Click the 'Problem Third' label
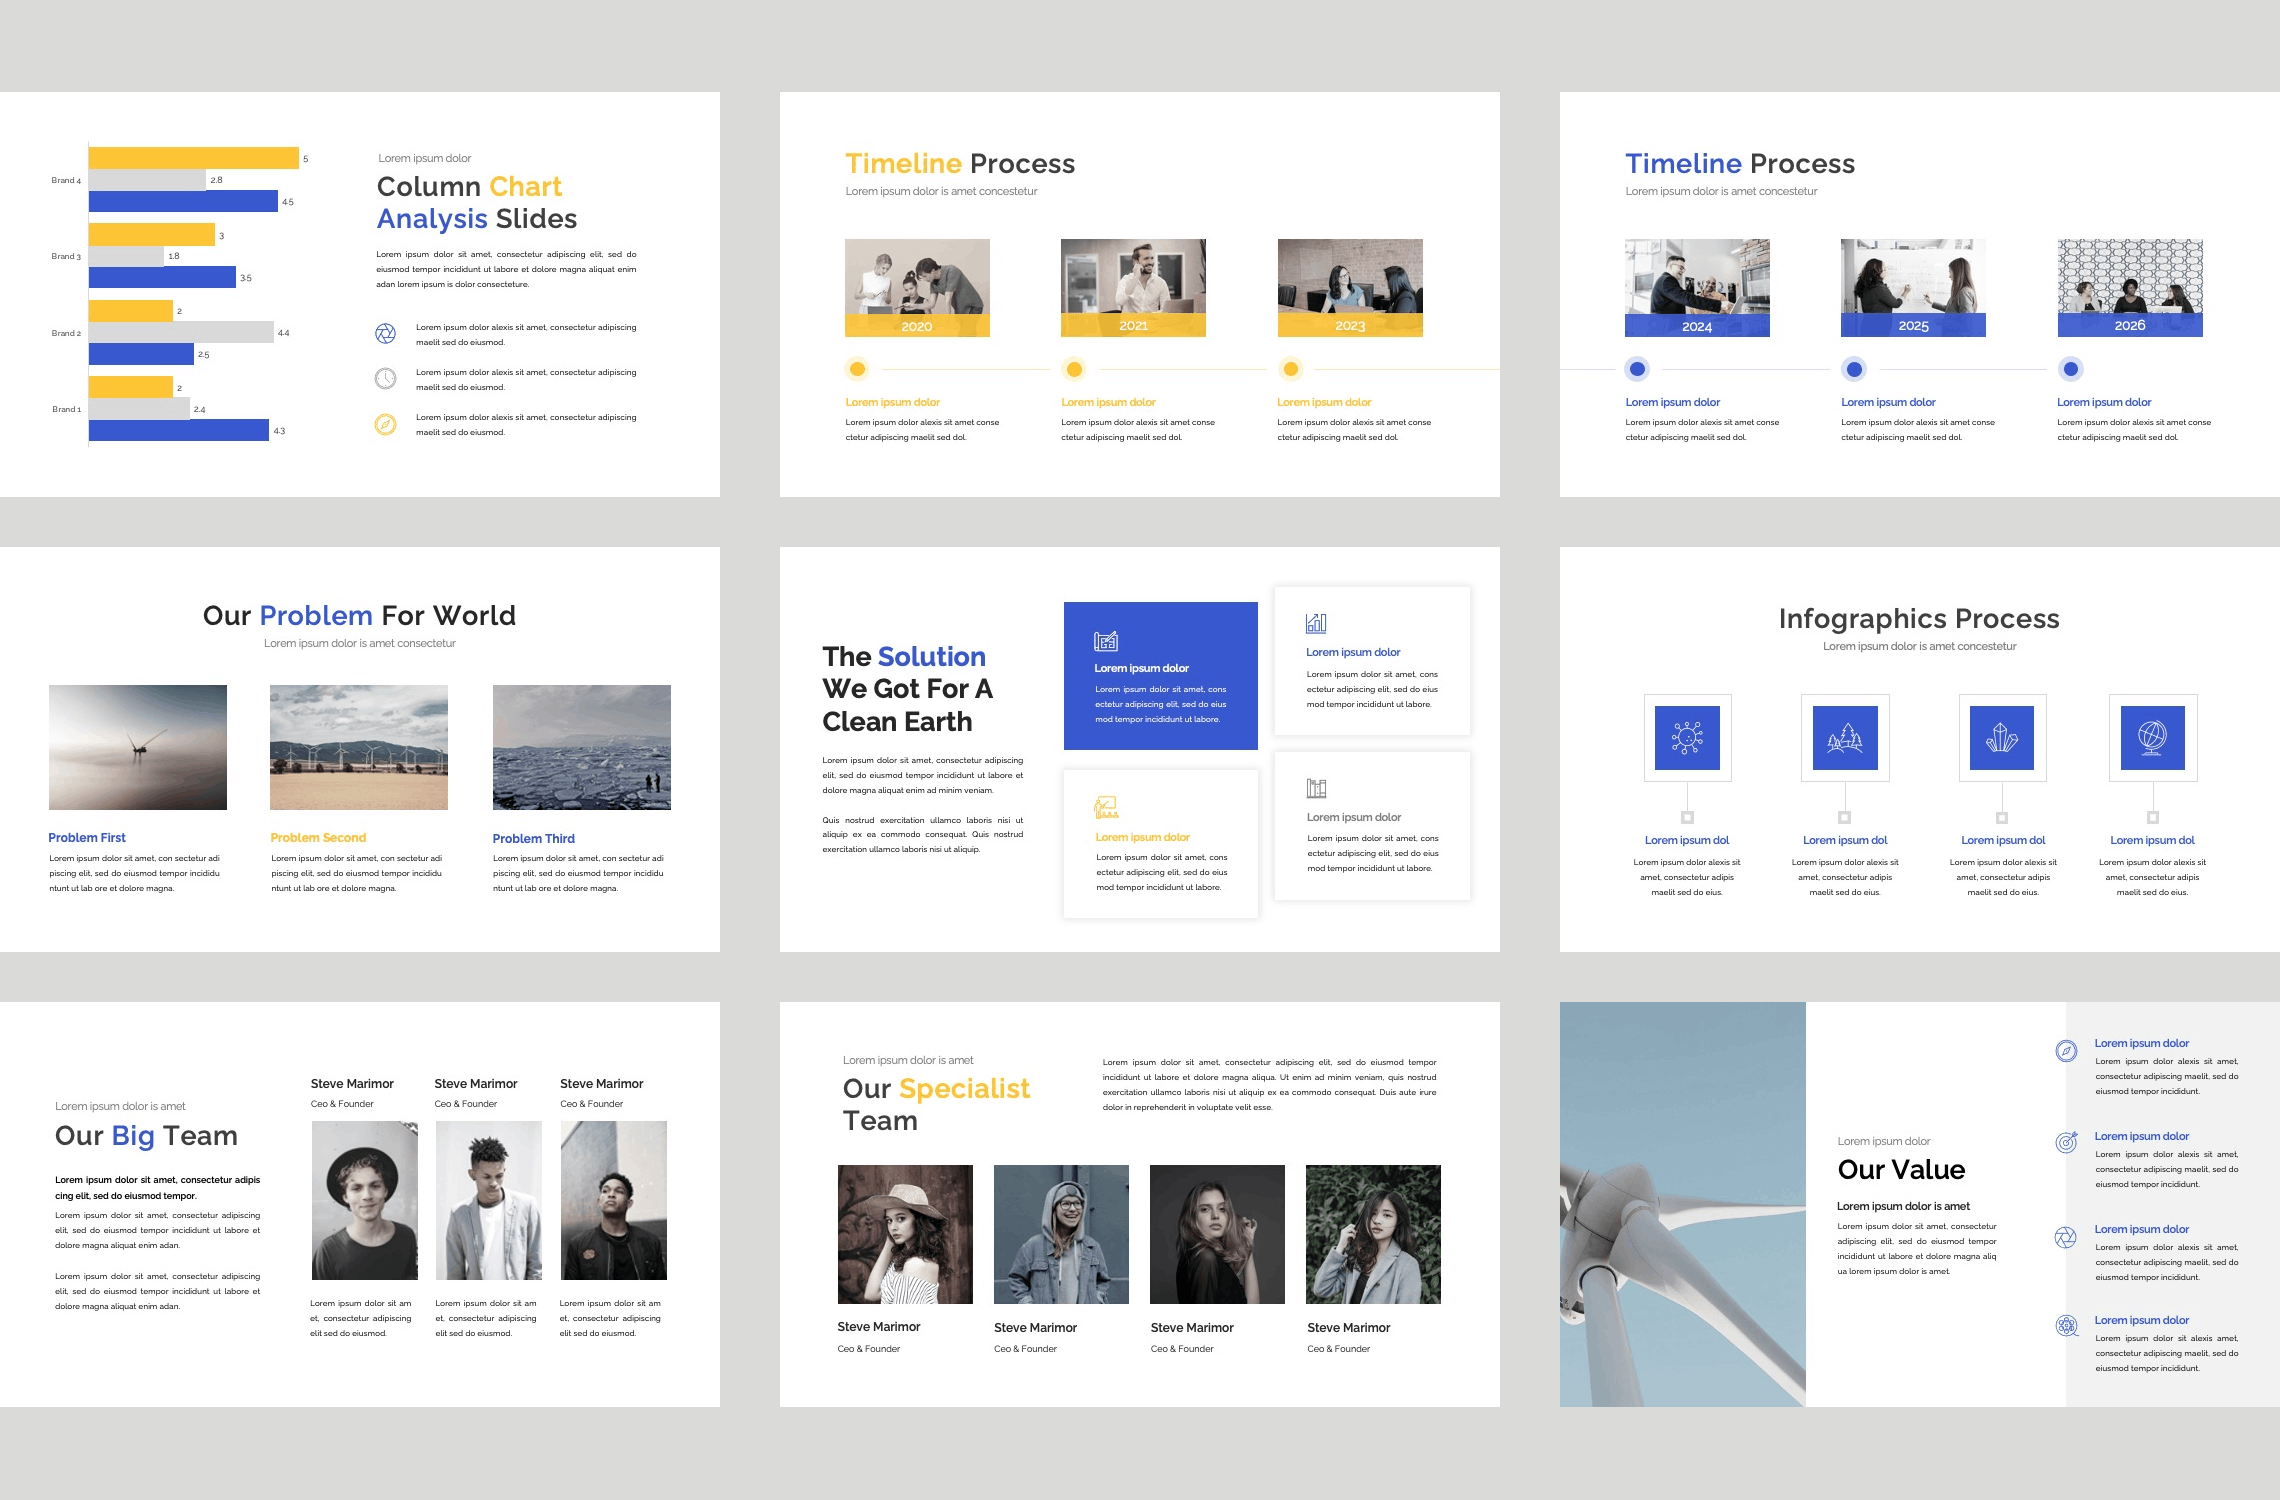 click(x=533, y=839)
